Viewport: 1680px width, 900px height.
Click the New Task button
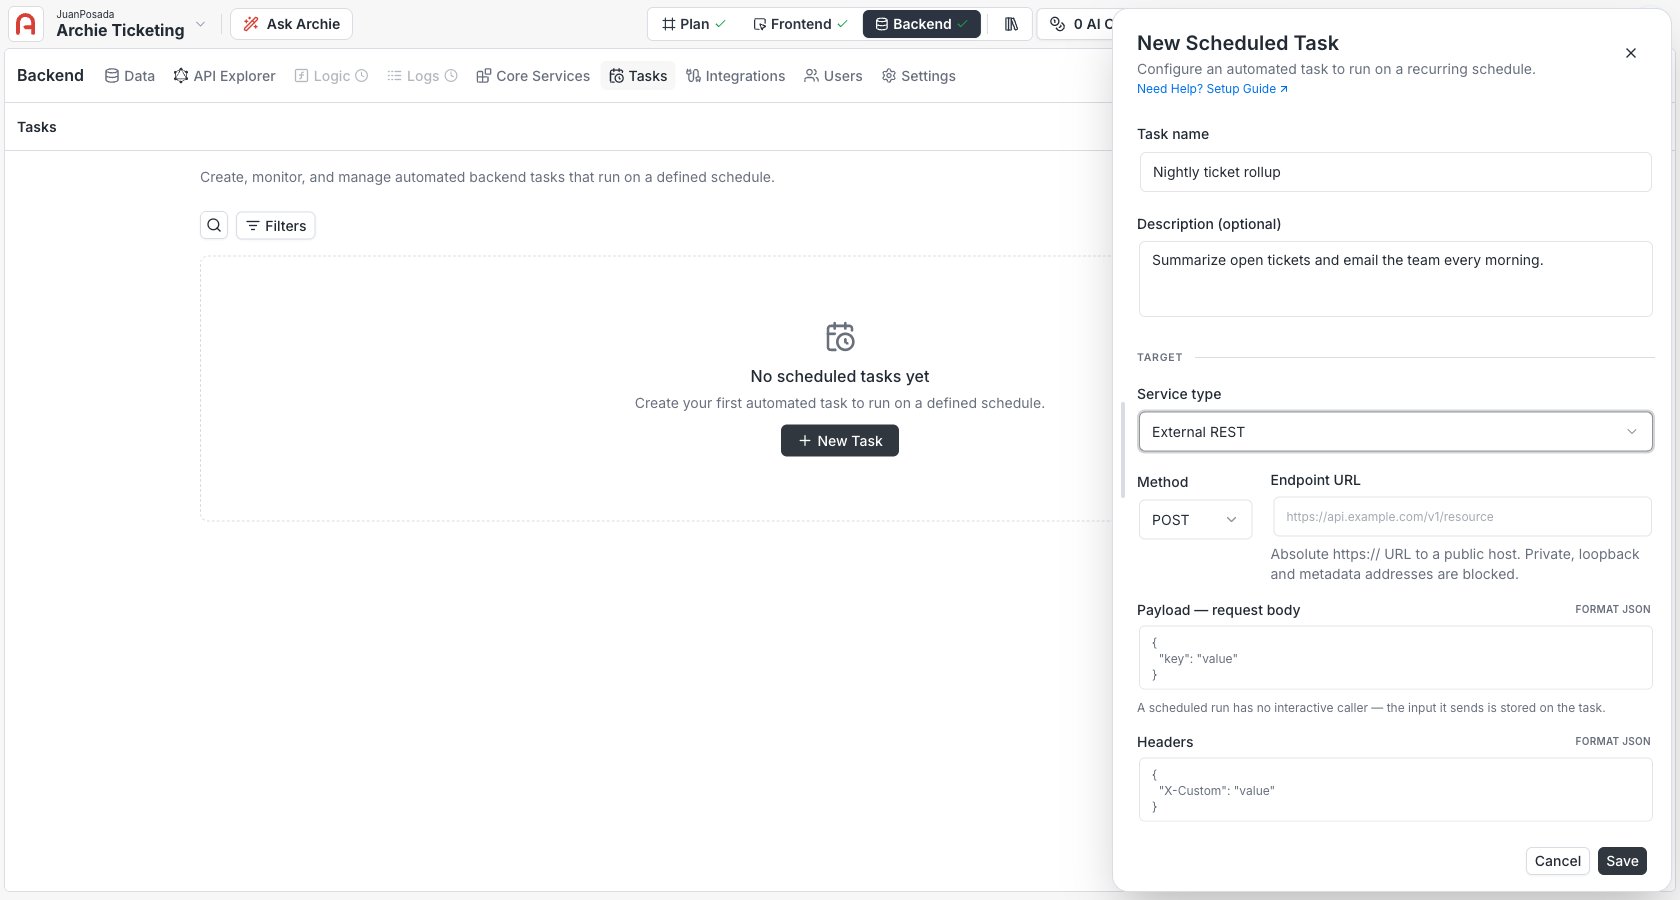(840, 441)
